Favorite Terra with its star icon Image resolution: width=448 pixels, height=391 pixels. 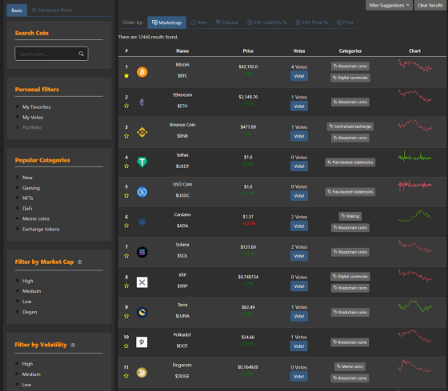(126, 316)
